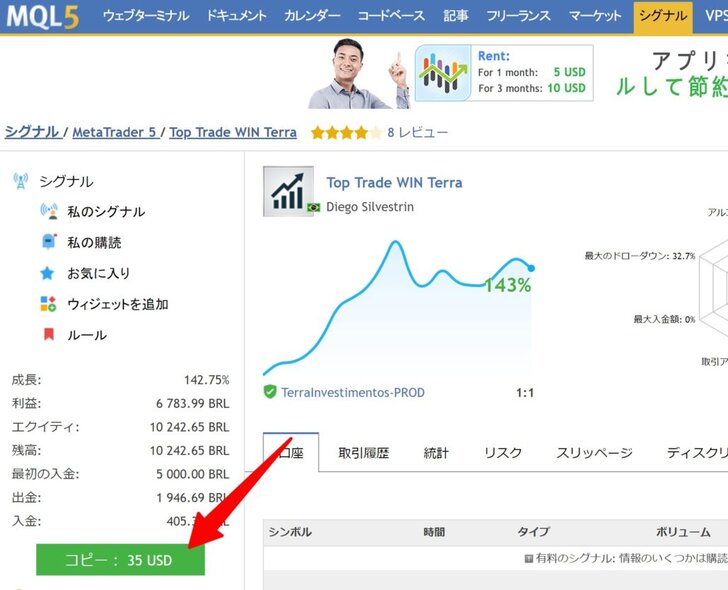Click the Rent banner chart icon
728x590 pixels.
pos(443,73)
